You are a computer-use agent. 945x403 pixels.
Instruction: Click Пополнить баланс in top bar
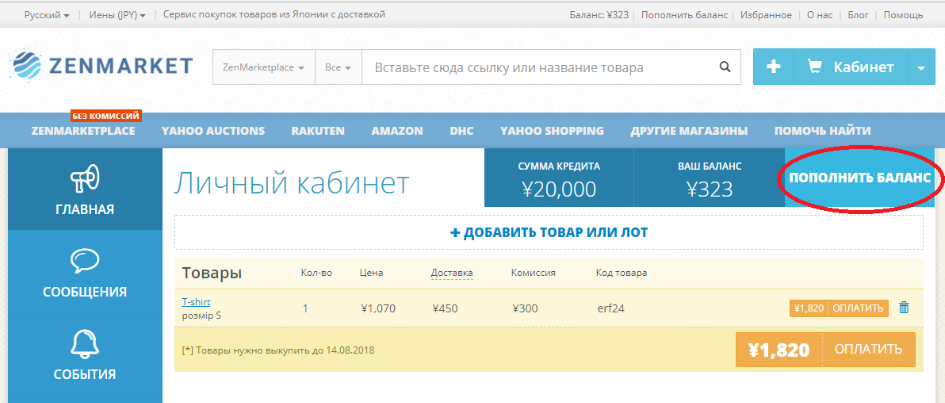(684, 14)
